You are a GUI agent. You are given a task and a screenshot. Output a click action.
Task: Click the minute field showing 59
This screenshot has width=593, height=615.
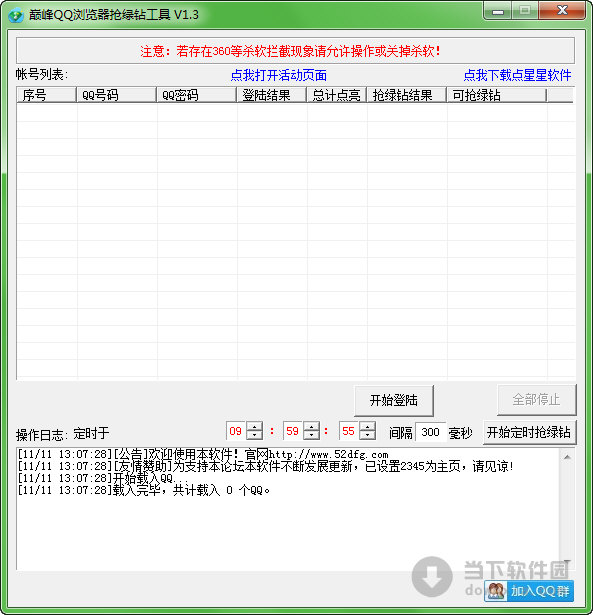tap(292, 431)
